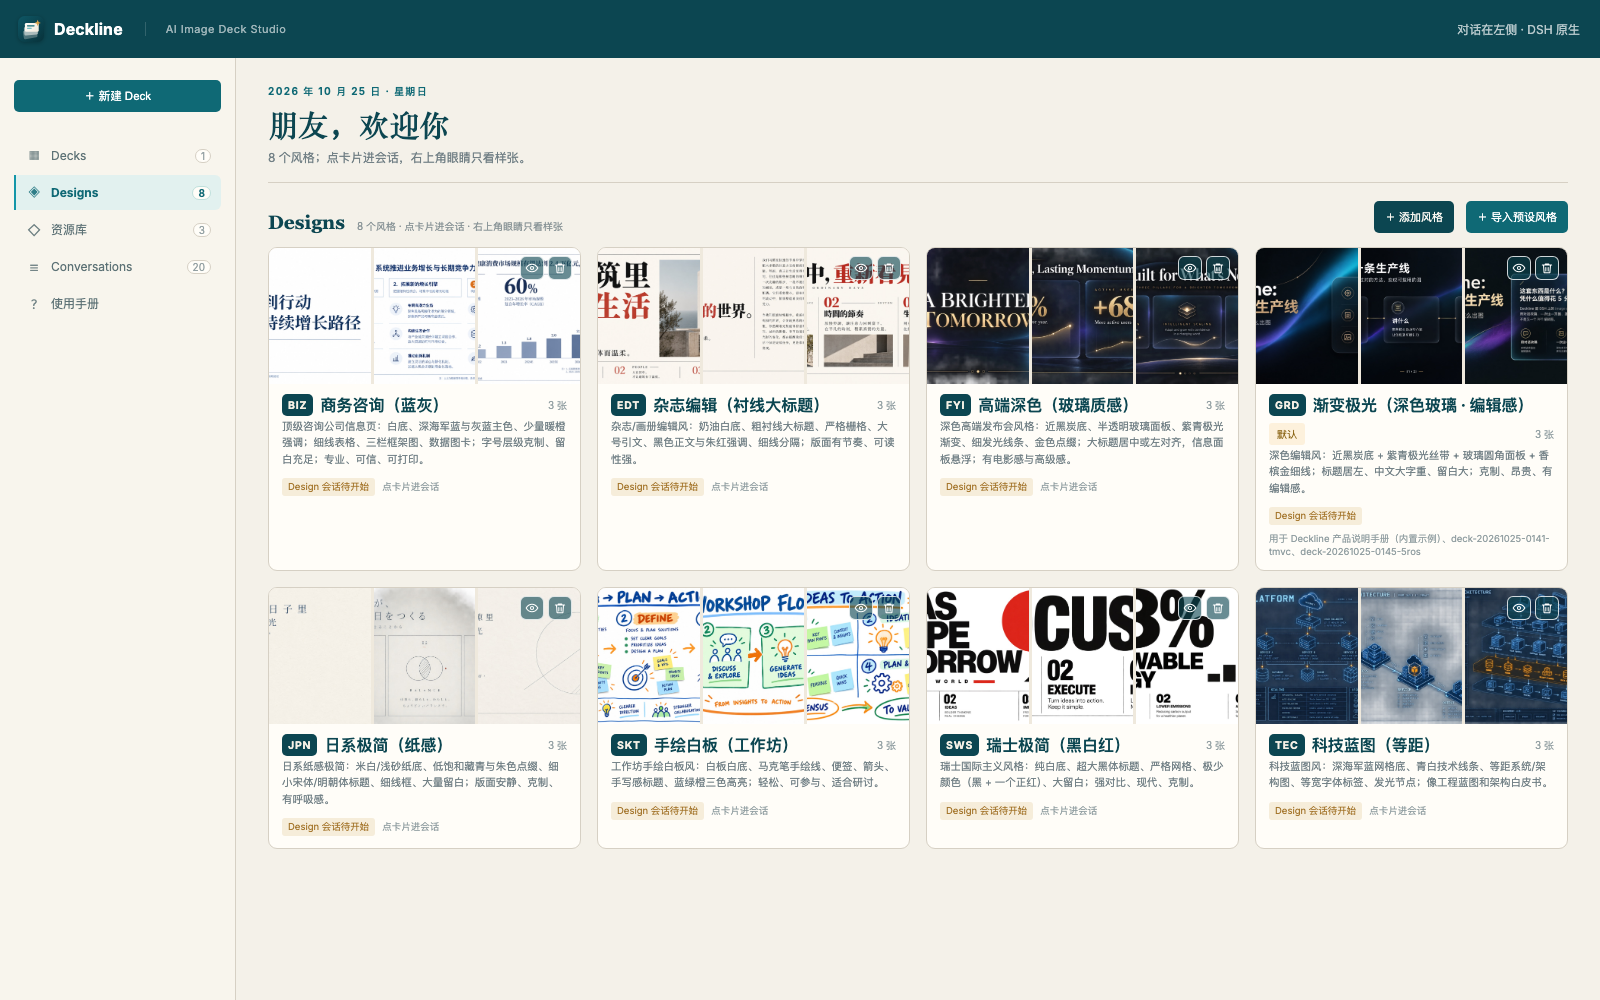The image size is (1600, 1000).
Task: Preview the 高端深色 design with eye icon
Action: [1190, 268]
